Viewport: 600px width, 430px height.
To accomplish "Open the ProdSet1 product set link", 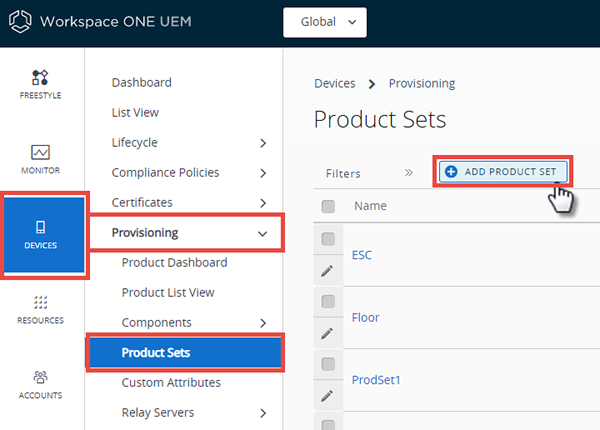I will click(x=376, y=380).
